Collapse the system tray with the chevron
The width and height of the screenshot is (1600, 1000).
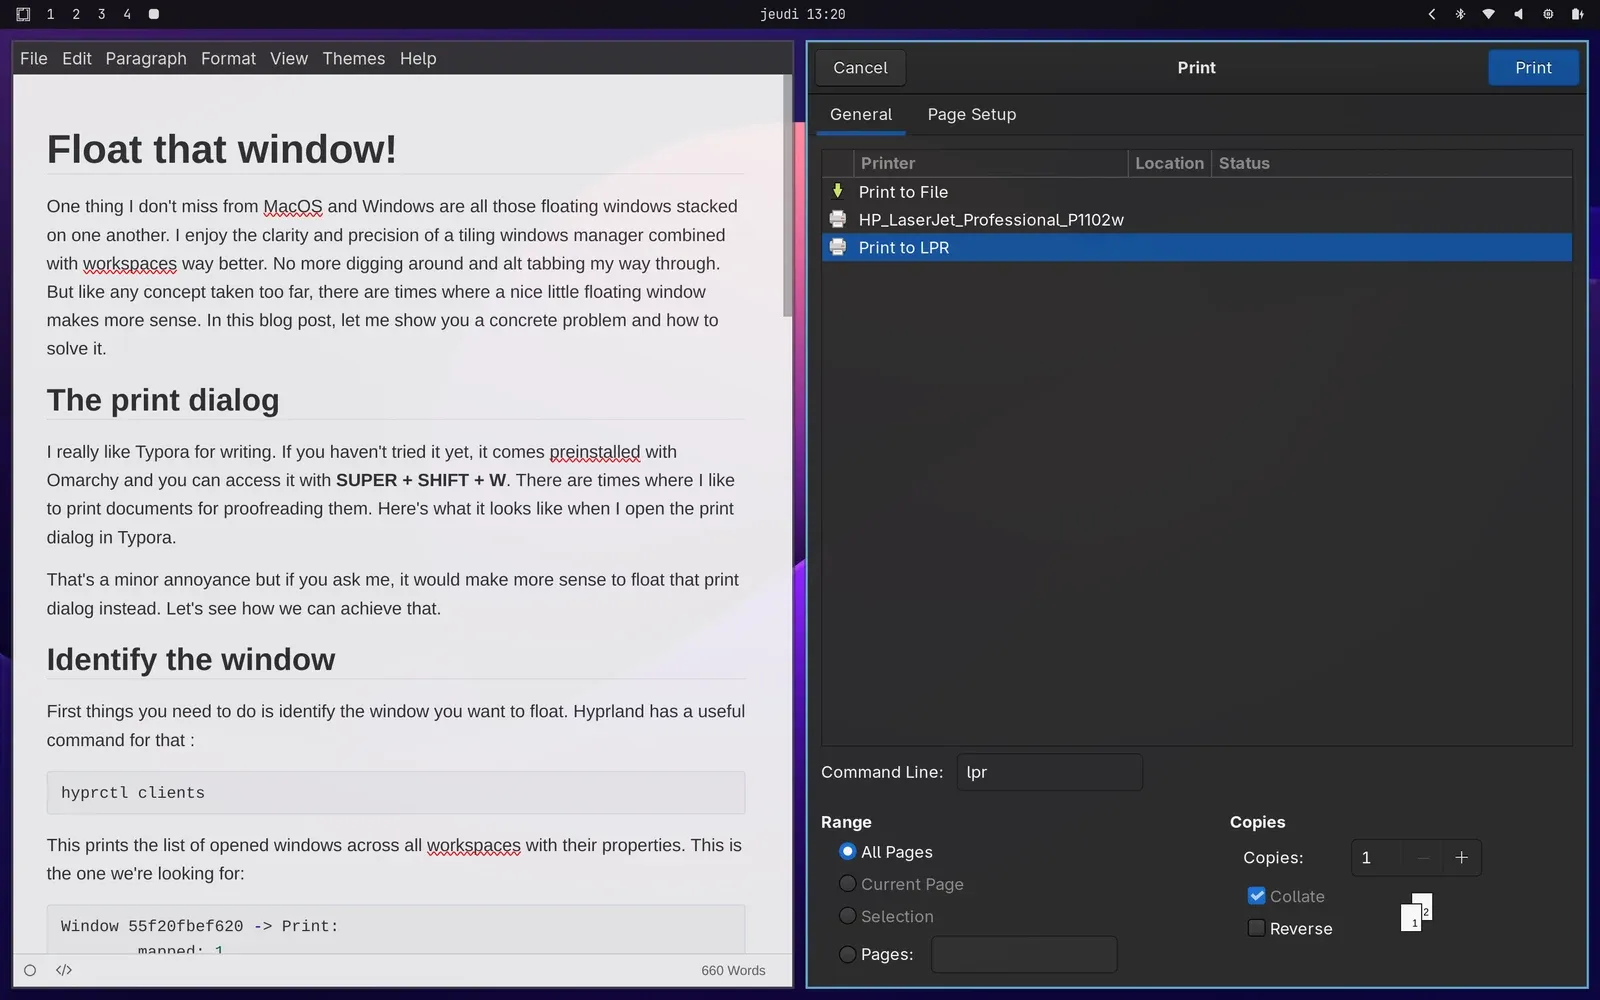pyautogui.click(x=1431, y=14)
